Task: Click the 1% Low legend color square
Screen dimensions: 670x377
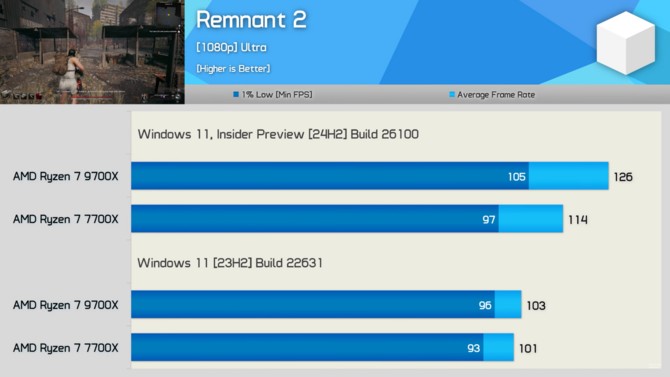Action: click(x=236, y=94)
